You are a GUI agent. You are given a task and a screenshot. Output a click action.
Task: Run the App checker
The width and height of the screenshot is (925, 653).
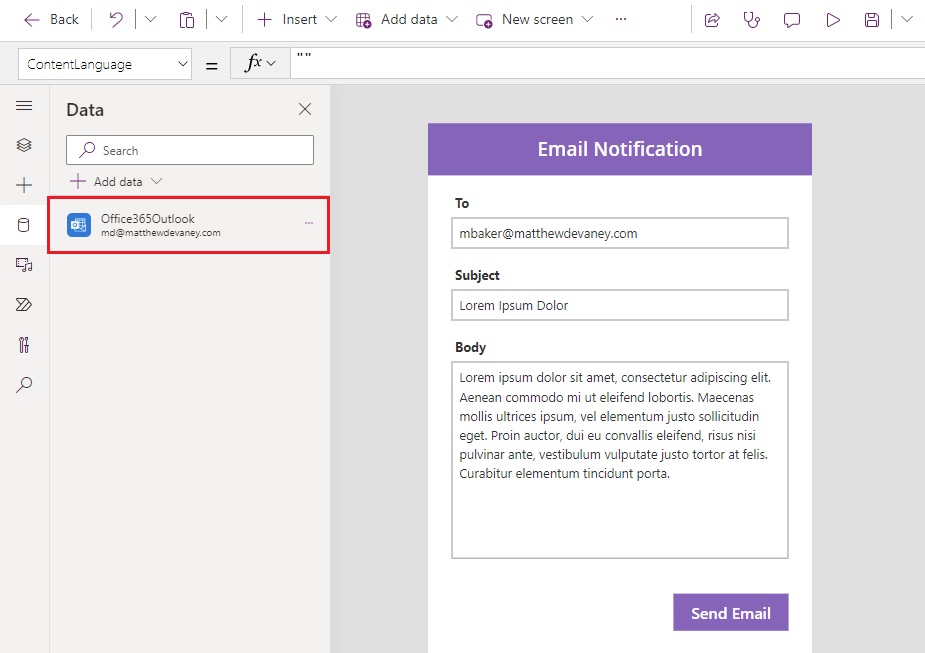pos(752,19)
